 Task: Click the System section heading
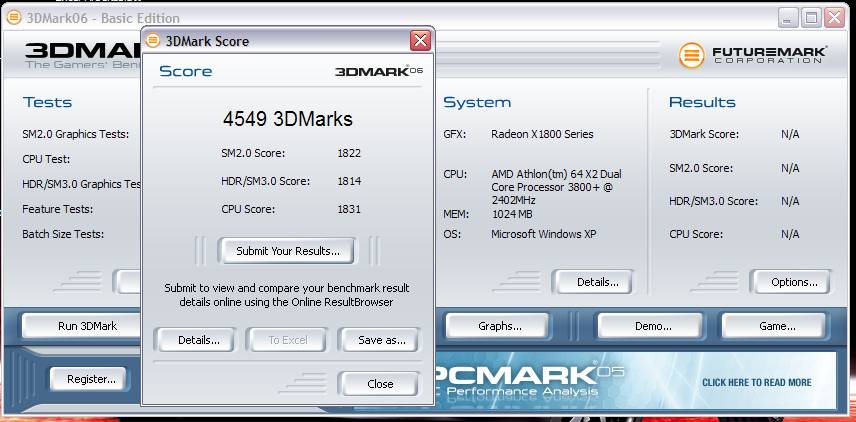(x=477, y=102)
